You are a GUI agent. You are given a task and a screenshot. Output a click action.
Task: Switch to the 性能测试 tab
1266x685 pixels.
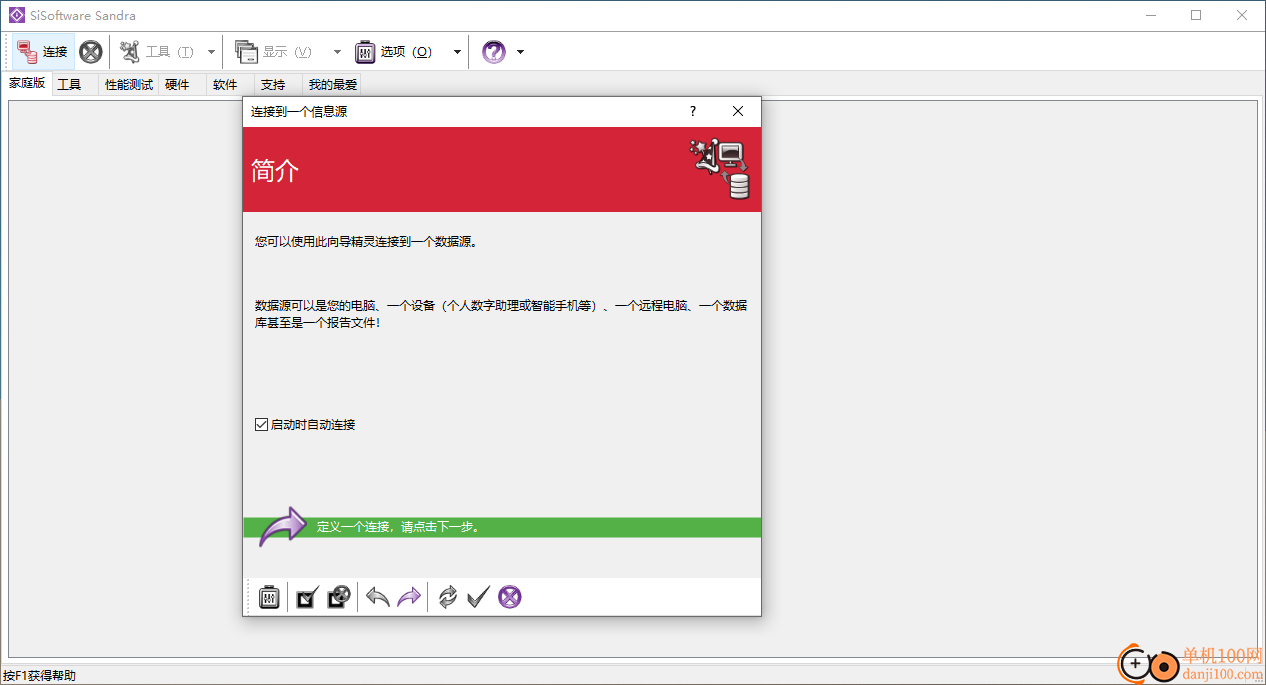[x=129, y=85]
